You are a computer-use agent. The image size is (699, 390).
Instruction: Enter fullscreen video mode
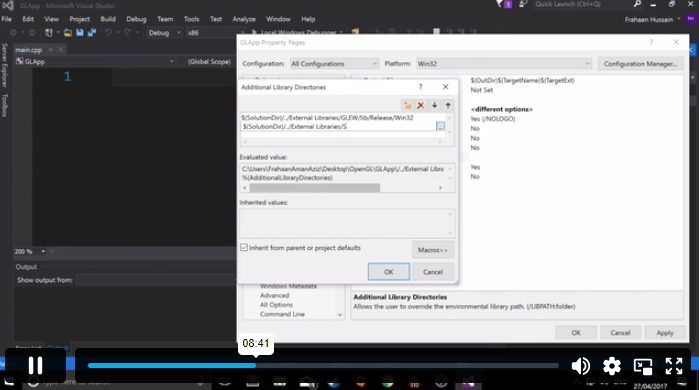tap(674, 366)
